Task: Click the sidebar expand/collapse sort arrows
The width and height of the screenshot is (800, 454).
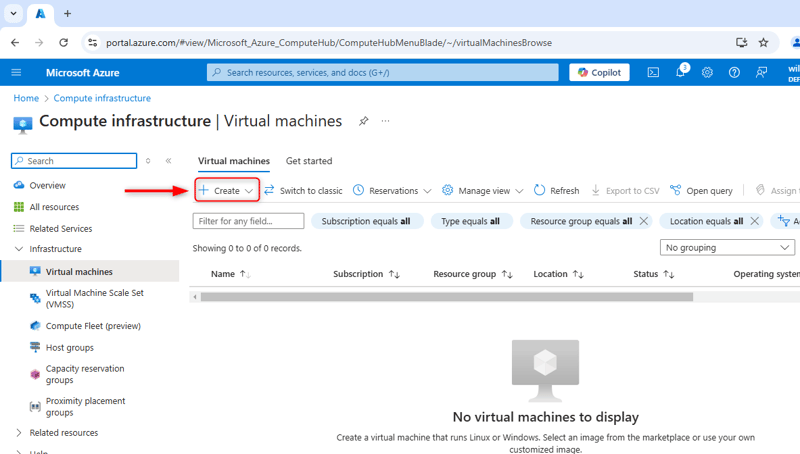Action: [x=148, y=161]
